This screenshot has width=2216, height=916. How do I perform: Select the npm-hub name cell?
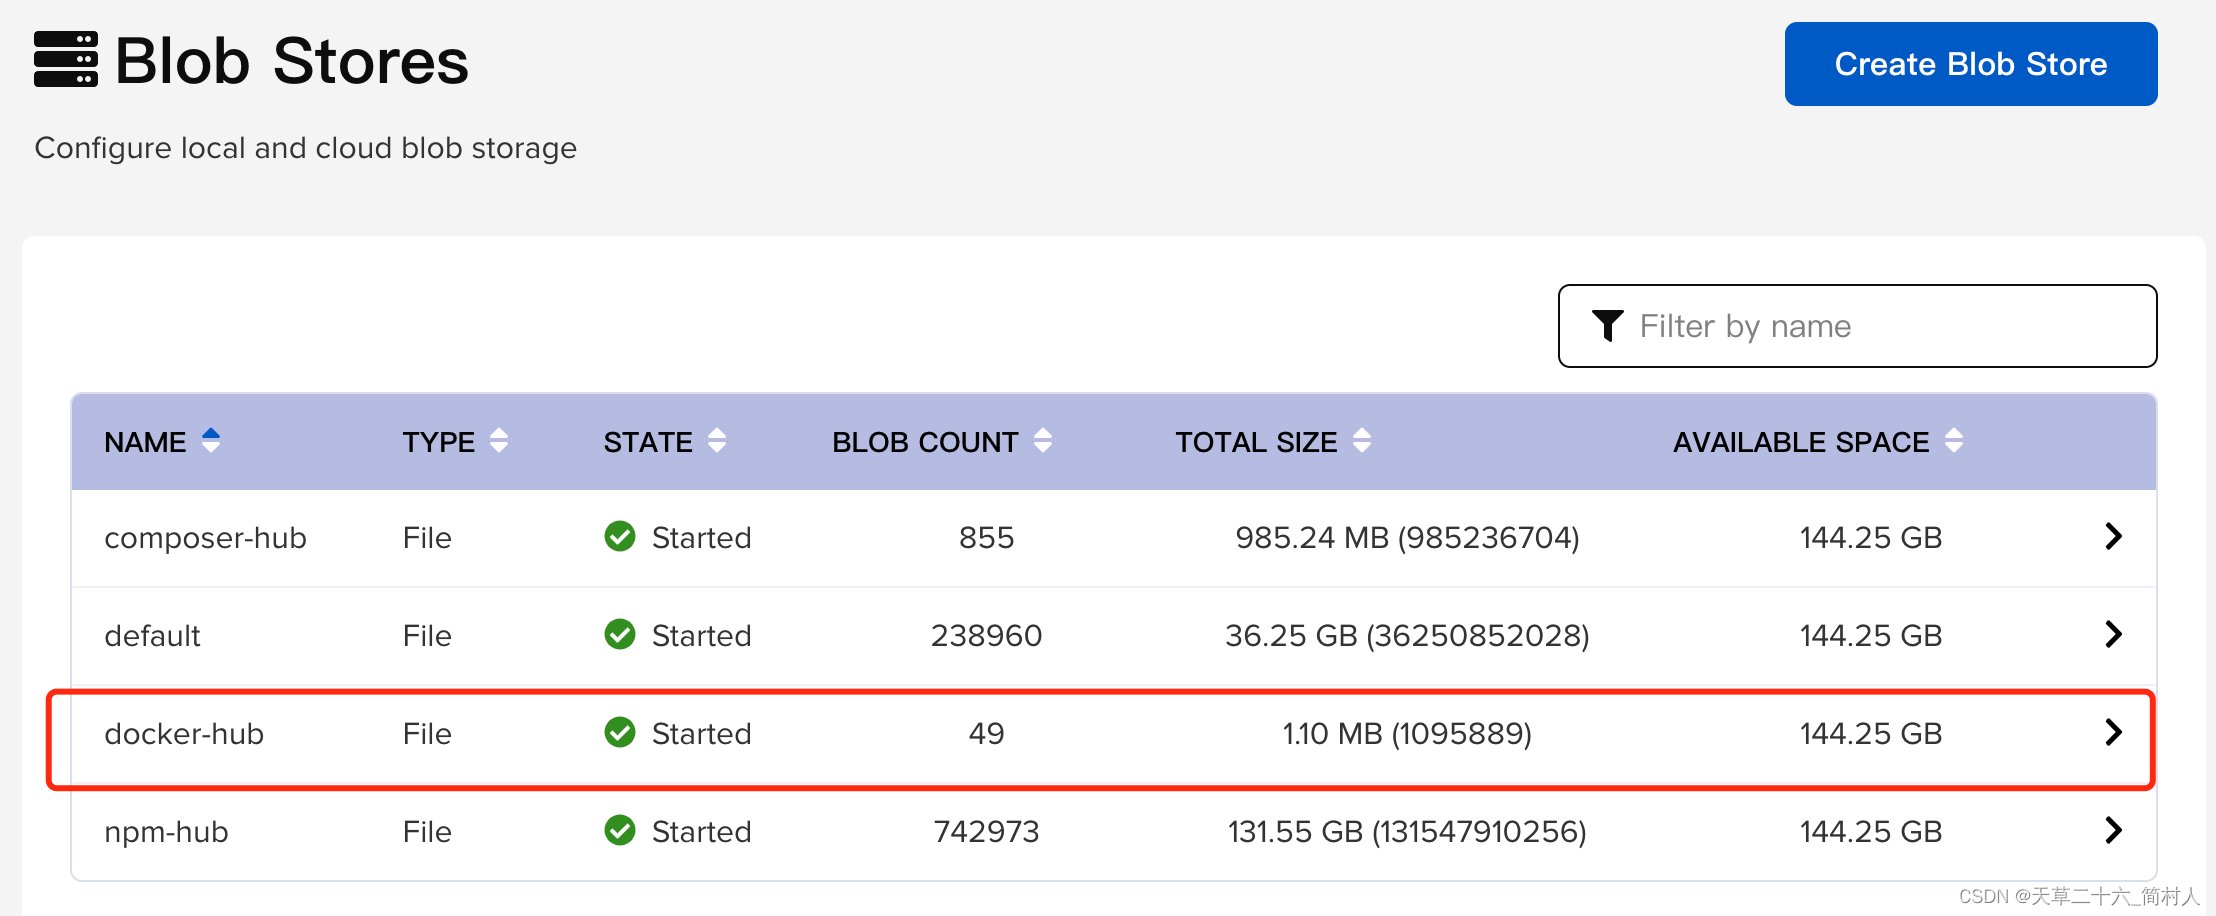point(166,832)
